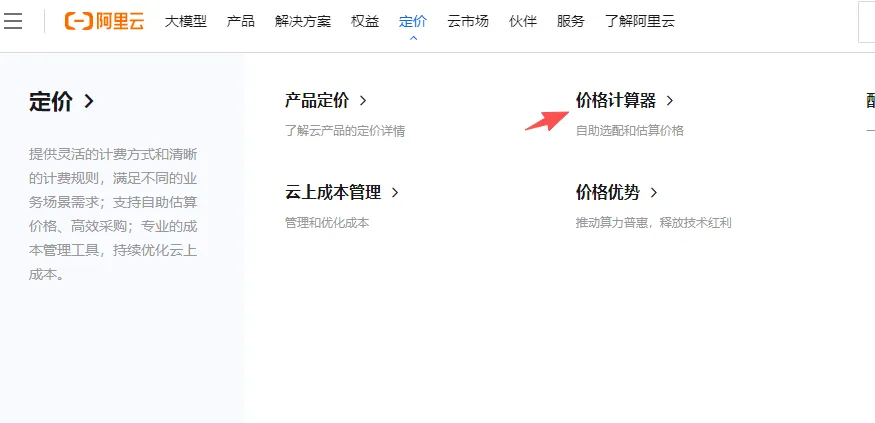Screen dimensions: 875x423
Task: Click the text 了解云产品的定价详情
Action: point(345,131)
